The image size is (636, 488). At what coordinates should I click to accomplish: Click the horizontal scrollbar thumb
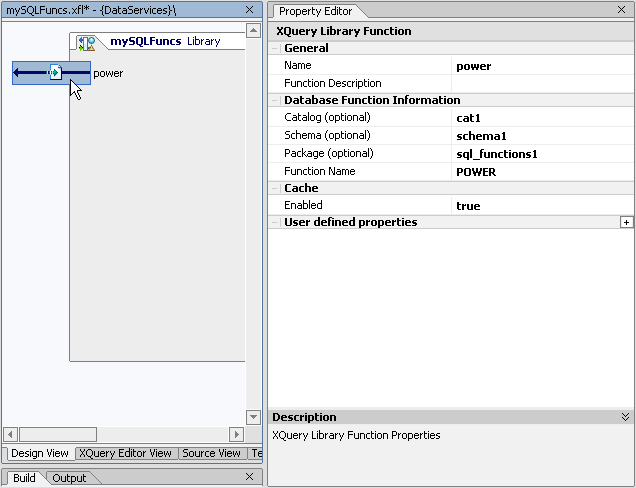click(58, 434)
